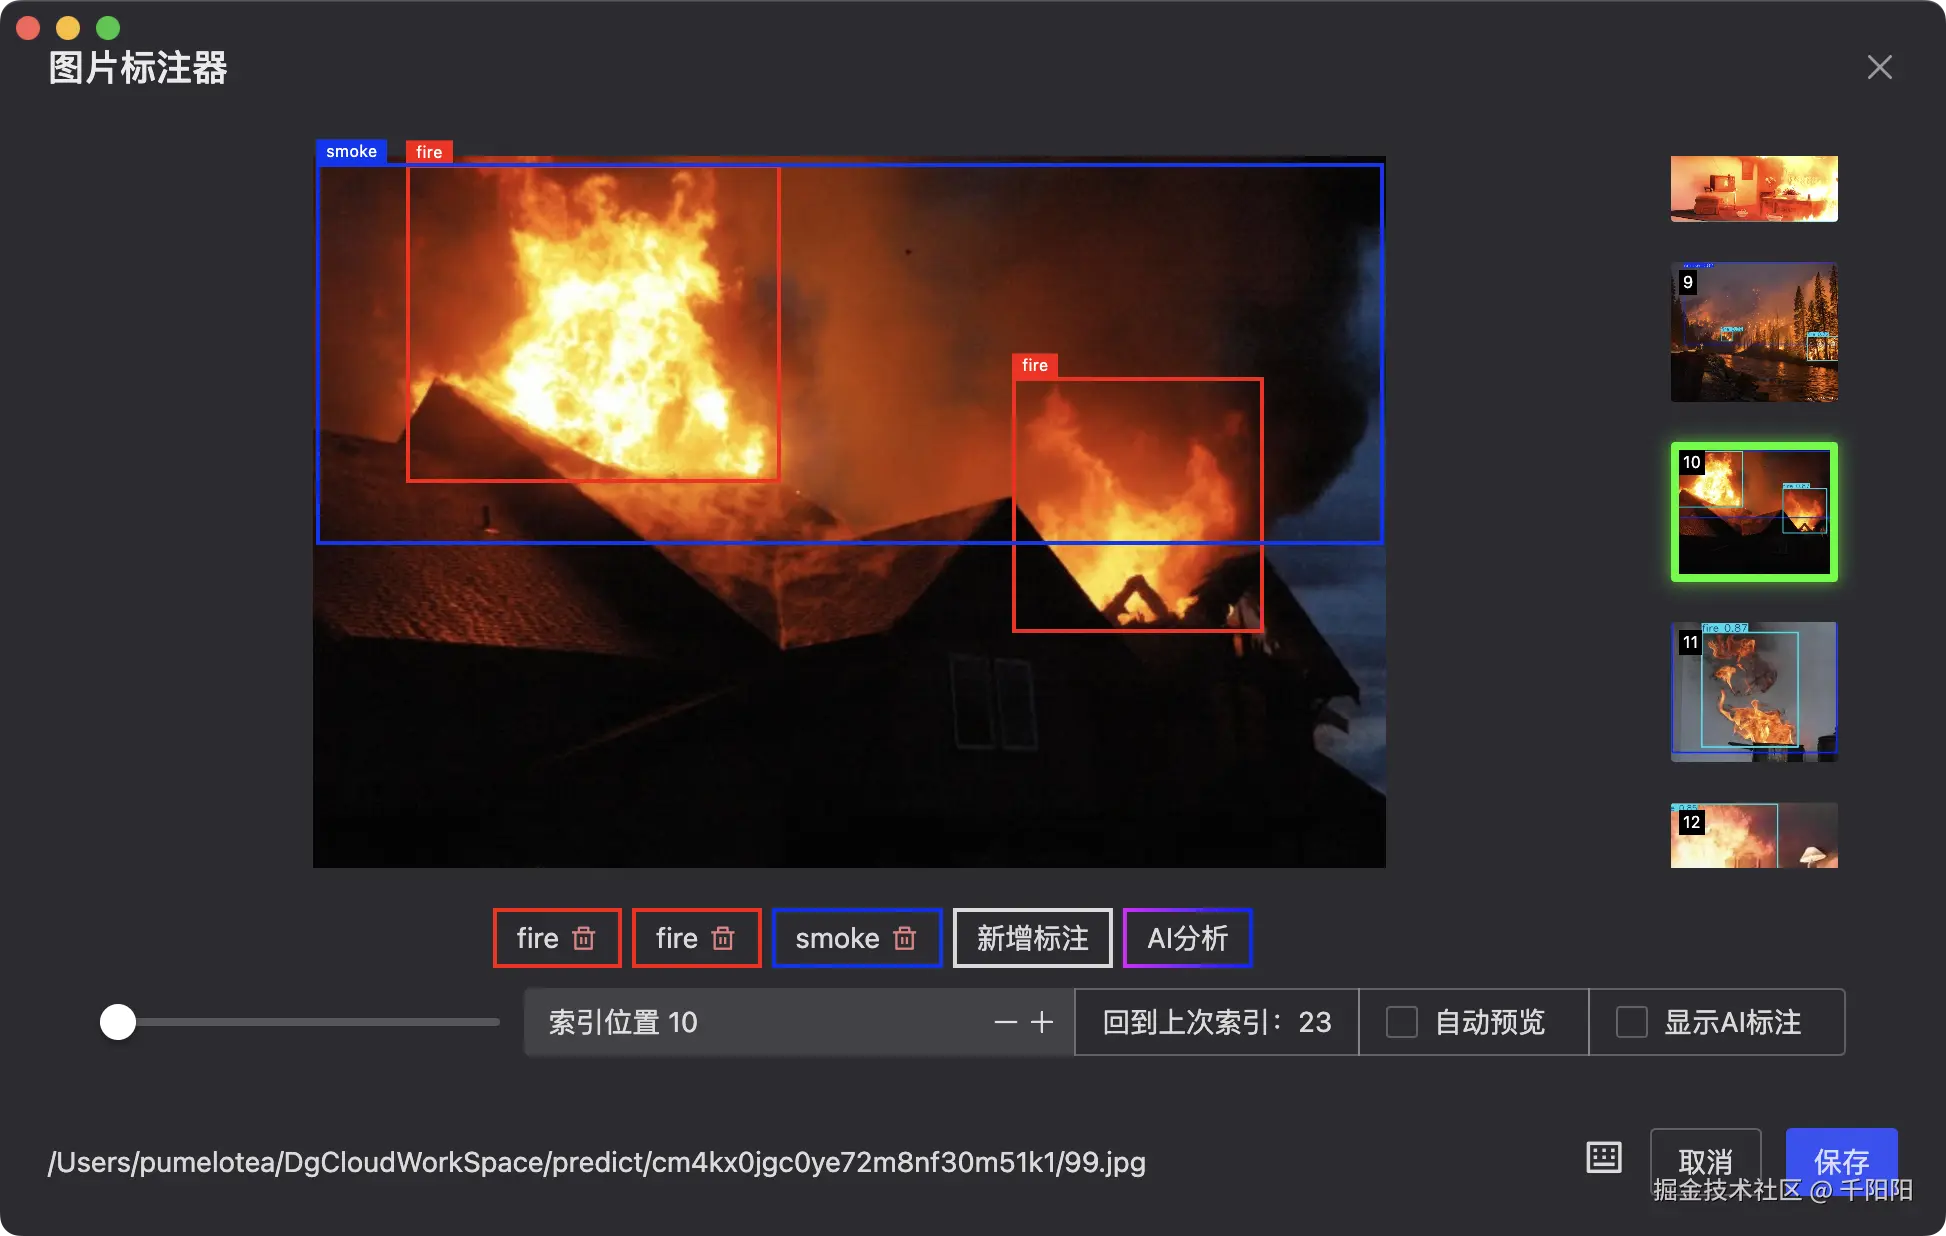Viewport: 1946px width, 1236px height.
Task: Enable the 自动预览 checkbox
Action: point(1402,1022)
